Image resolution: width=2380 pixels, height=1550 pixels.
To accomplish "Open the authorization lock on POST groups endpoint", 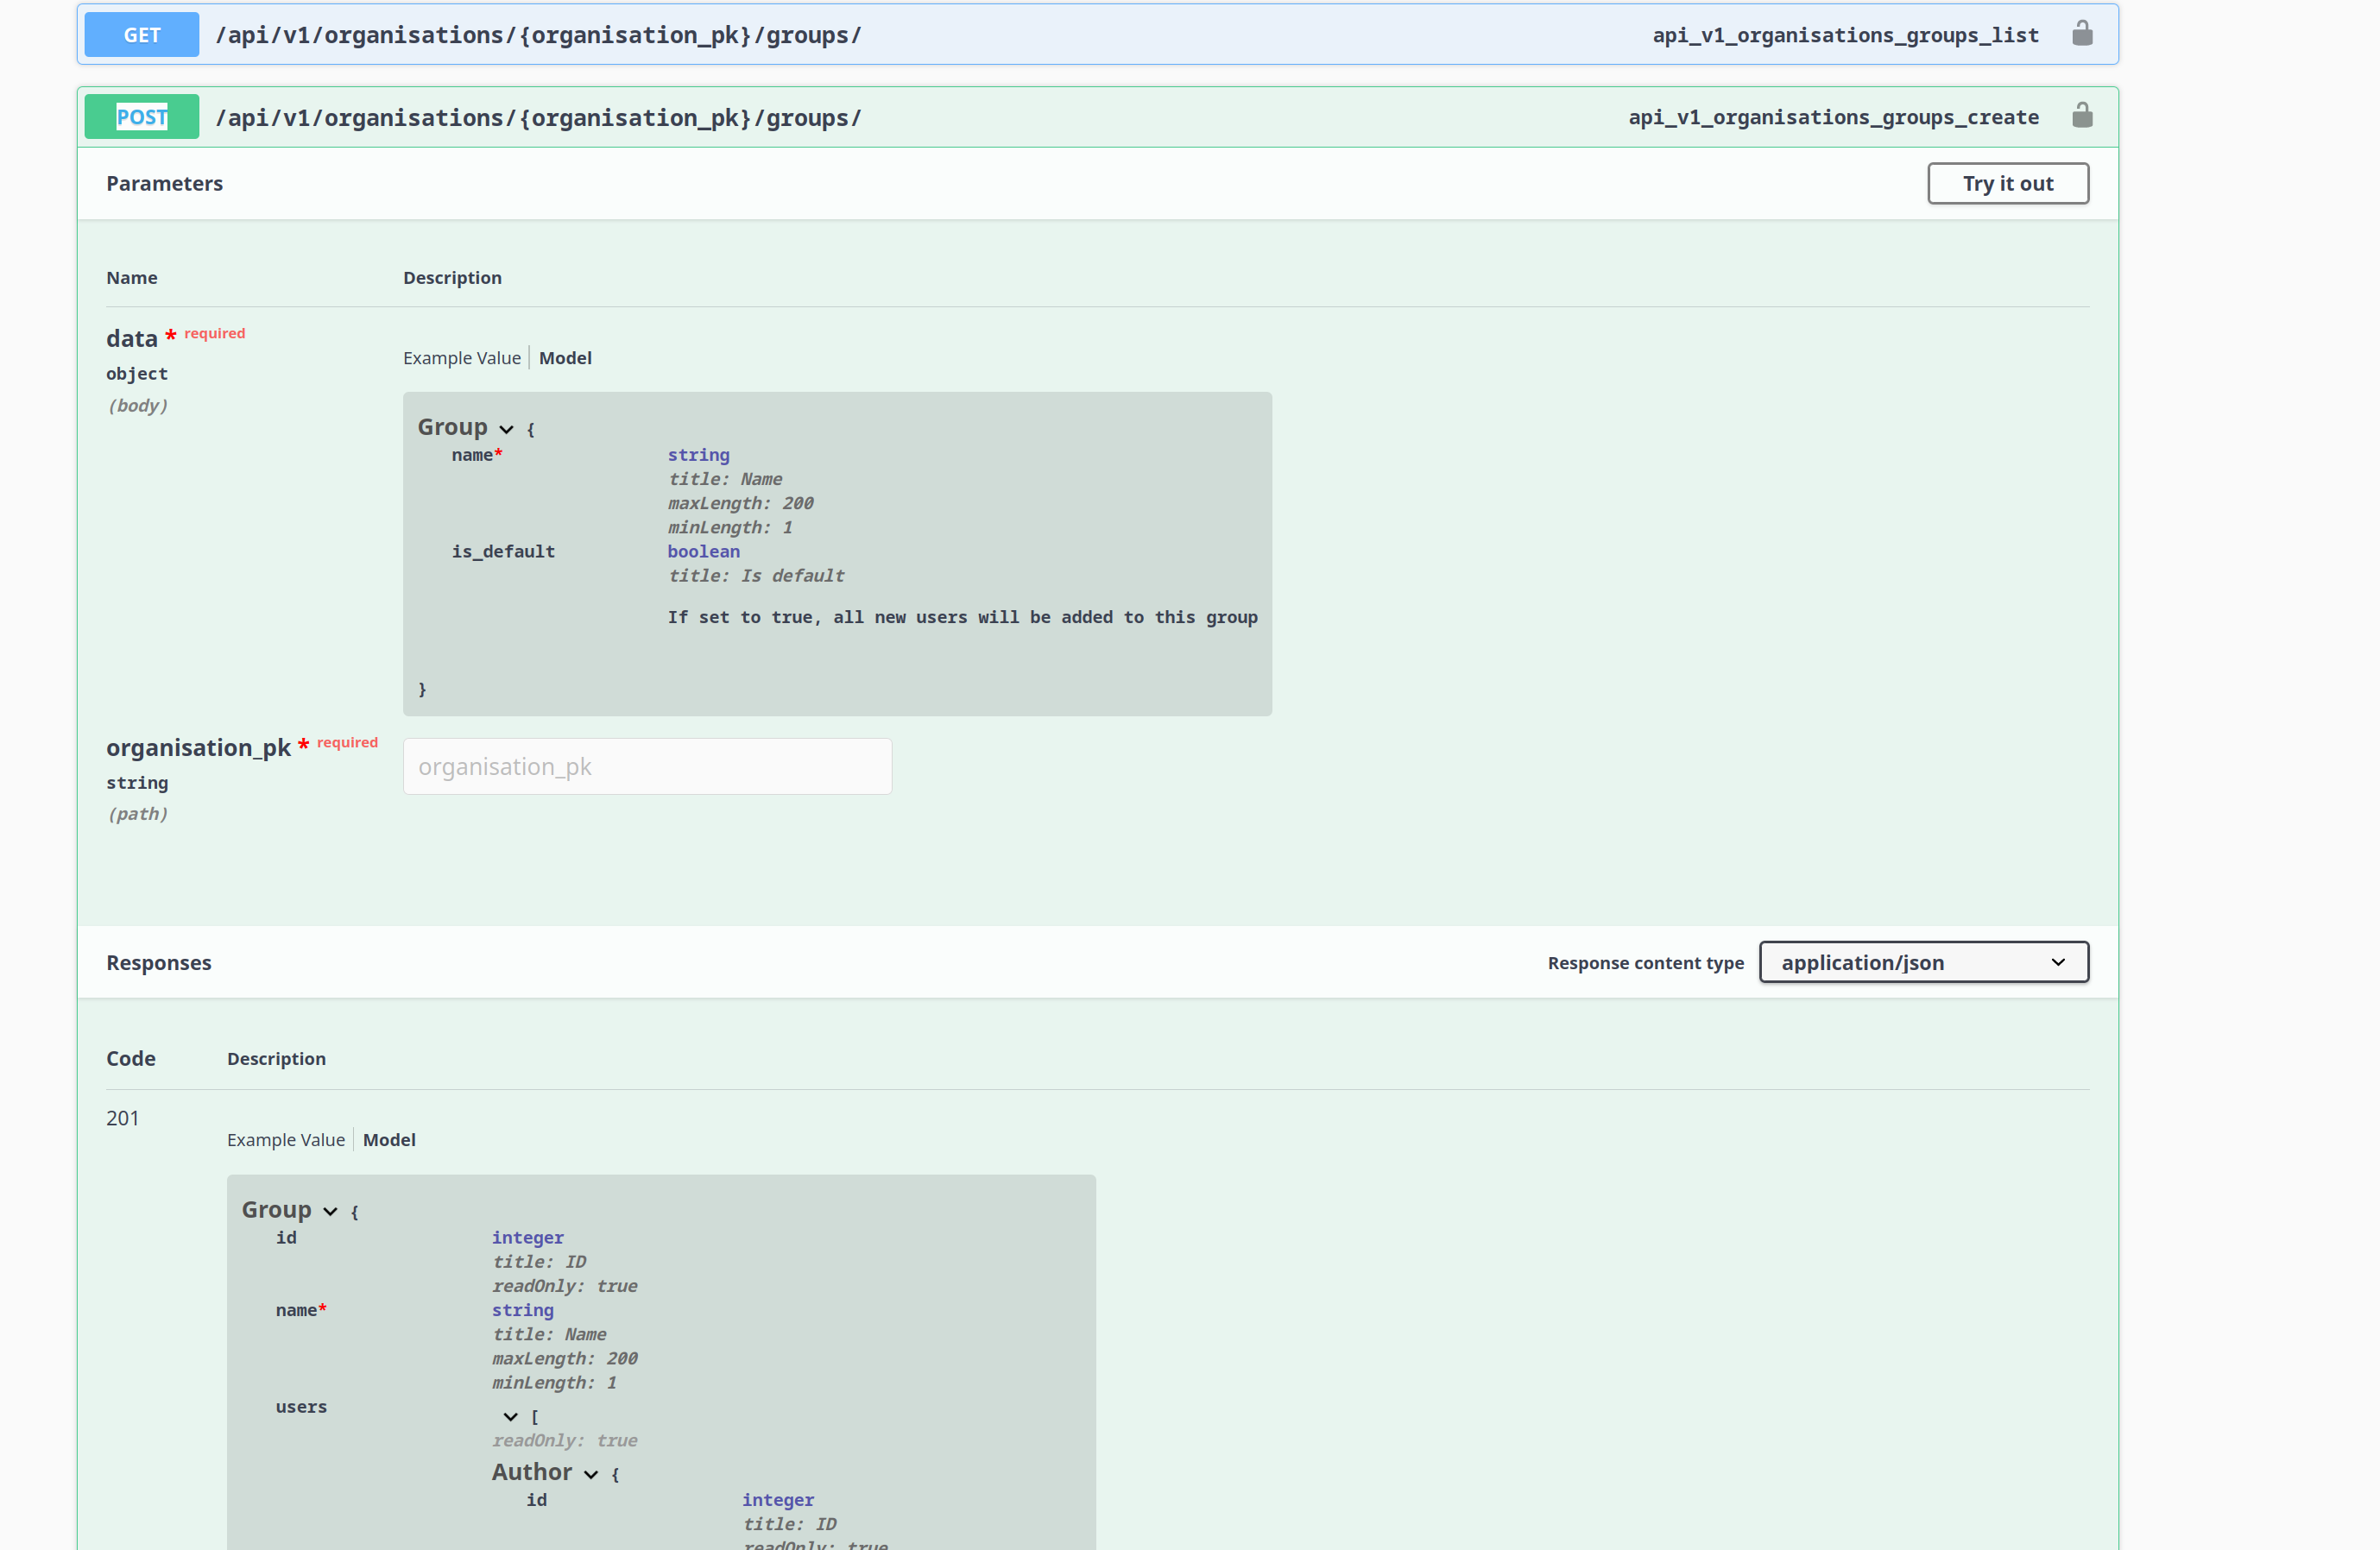I will [2084, 115].
